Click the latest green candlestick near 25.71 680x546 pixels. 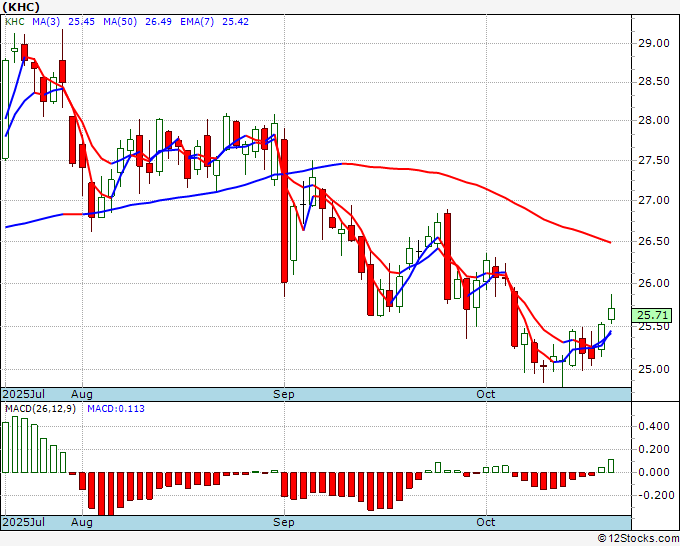coord(611,314)
